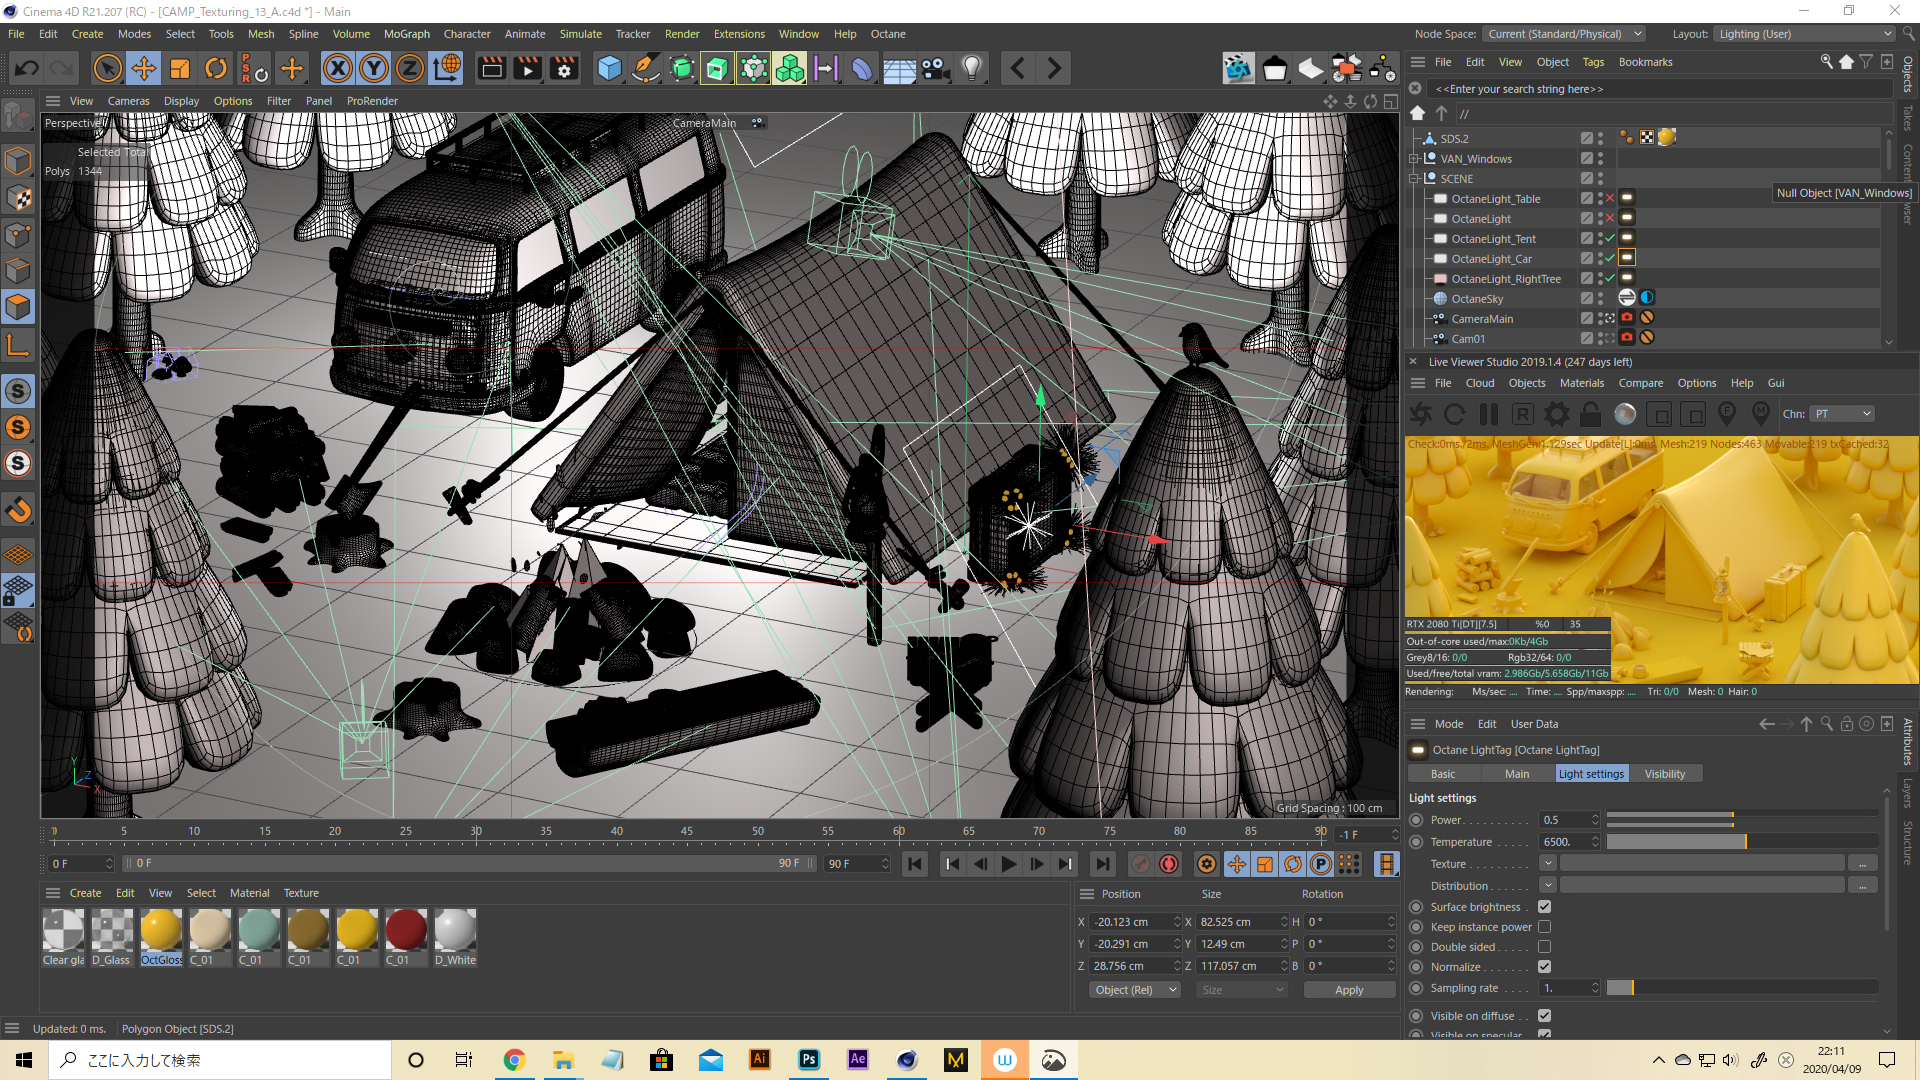Pause the Live Viewer render
1920x1080 pixels.
1489,414
